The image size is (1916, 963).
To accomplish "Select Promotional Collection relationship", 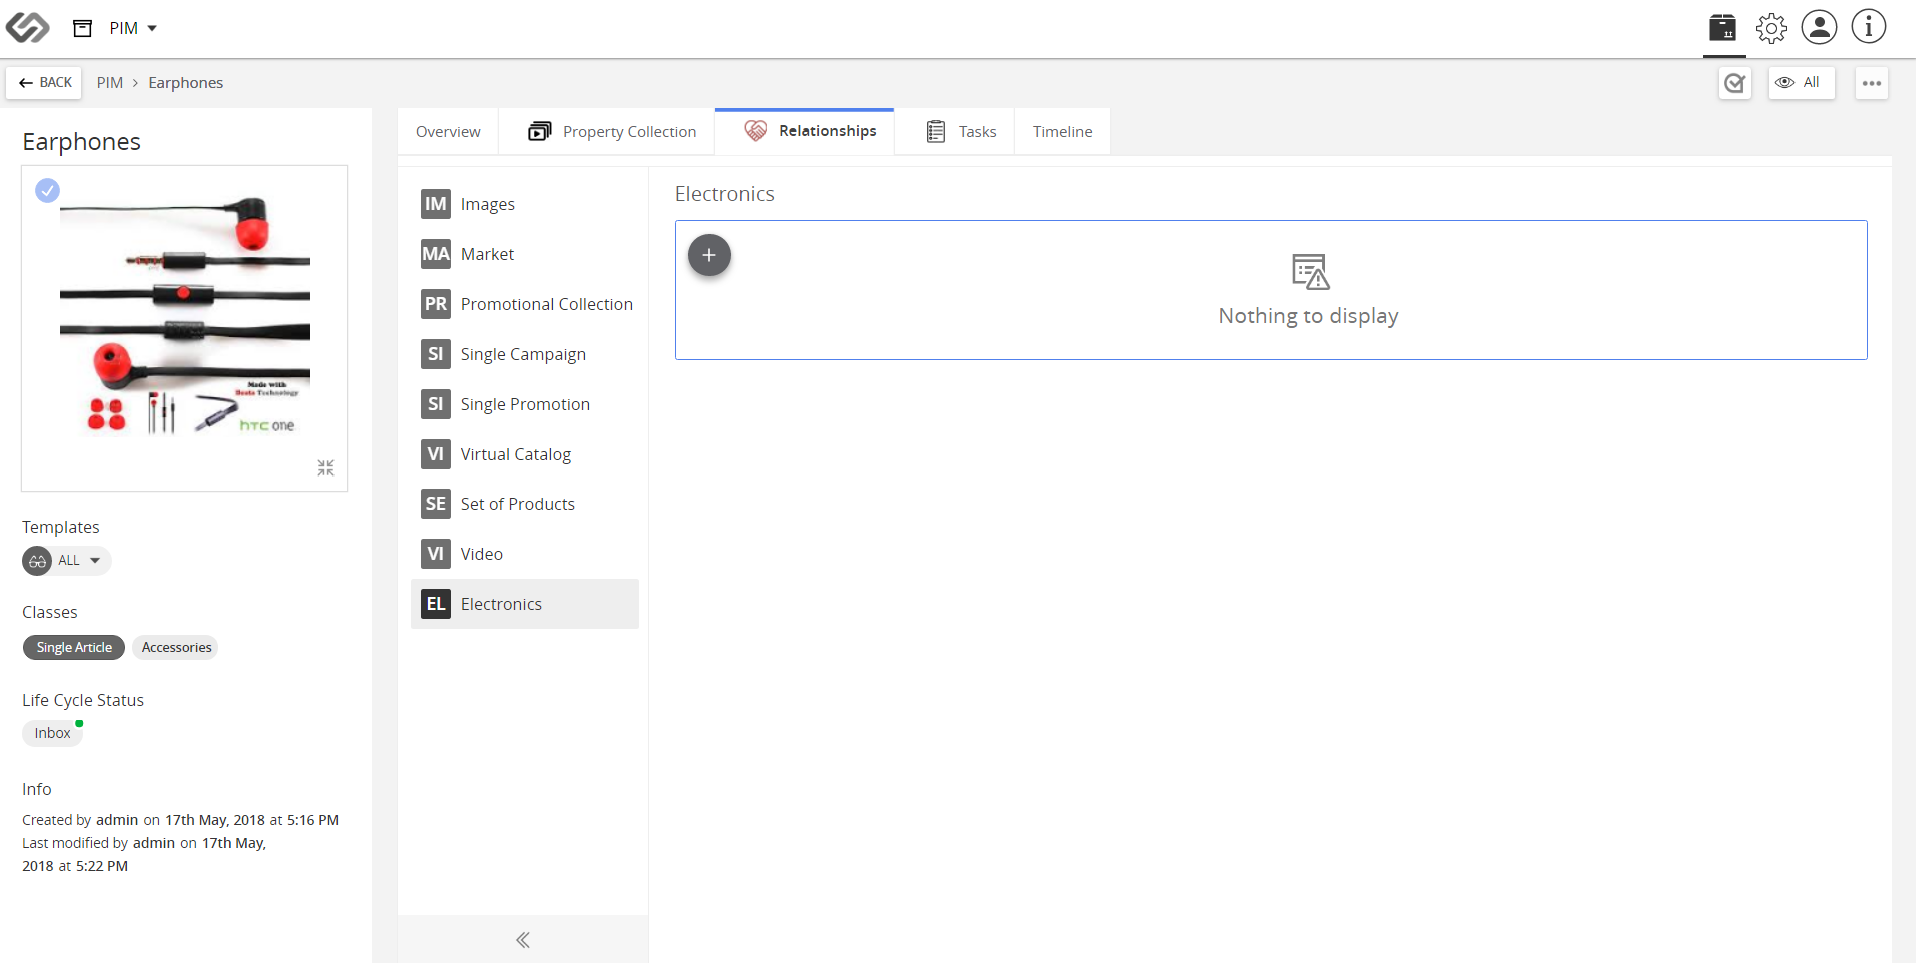I will pos(525,304).
